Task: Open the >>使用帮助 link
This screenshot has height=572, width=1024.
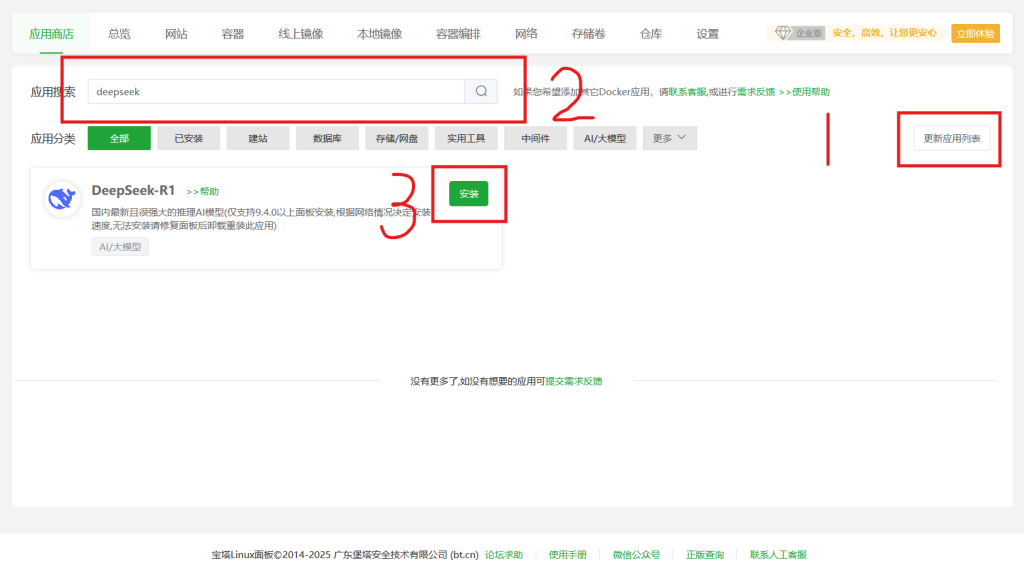Action: [804, 92]
